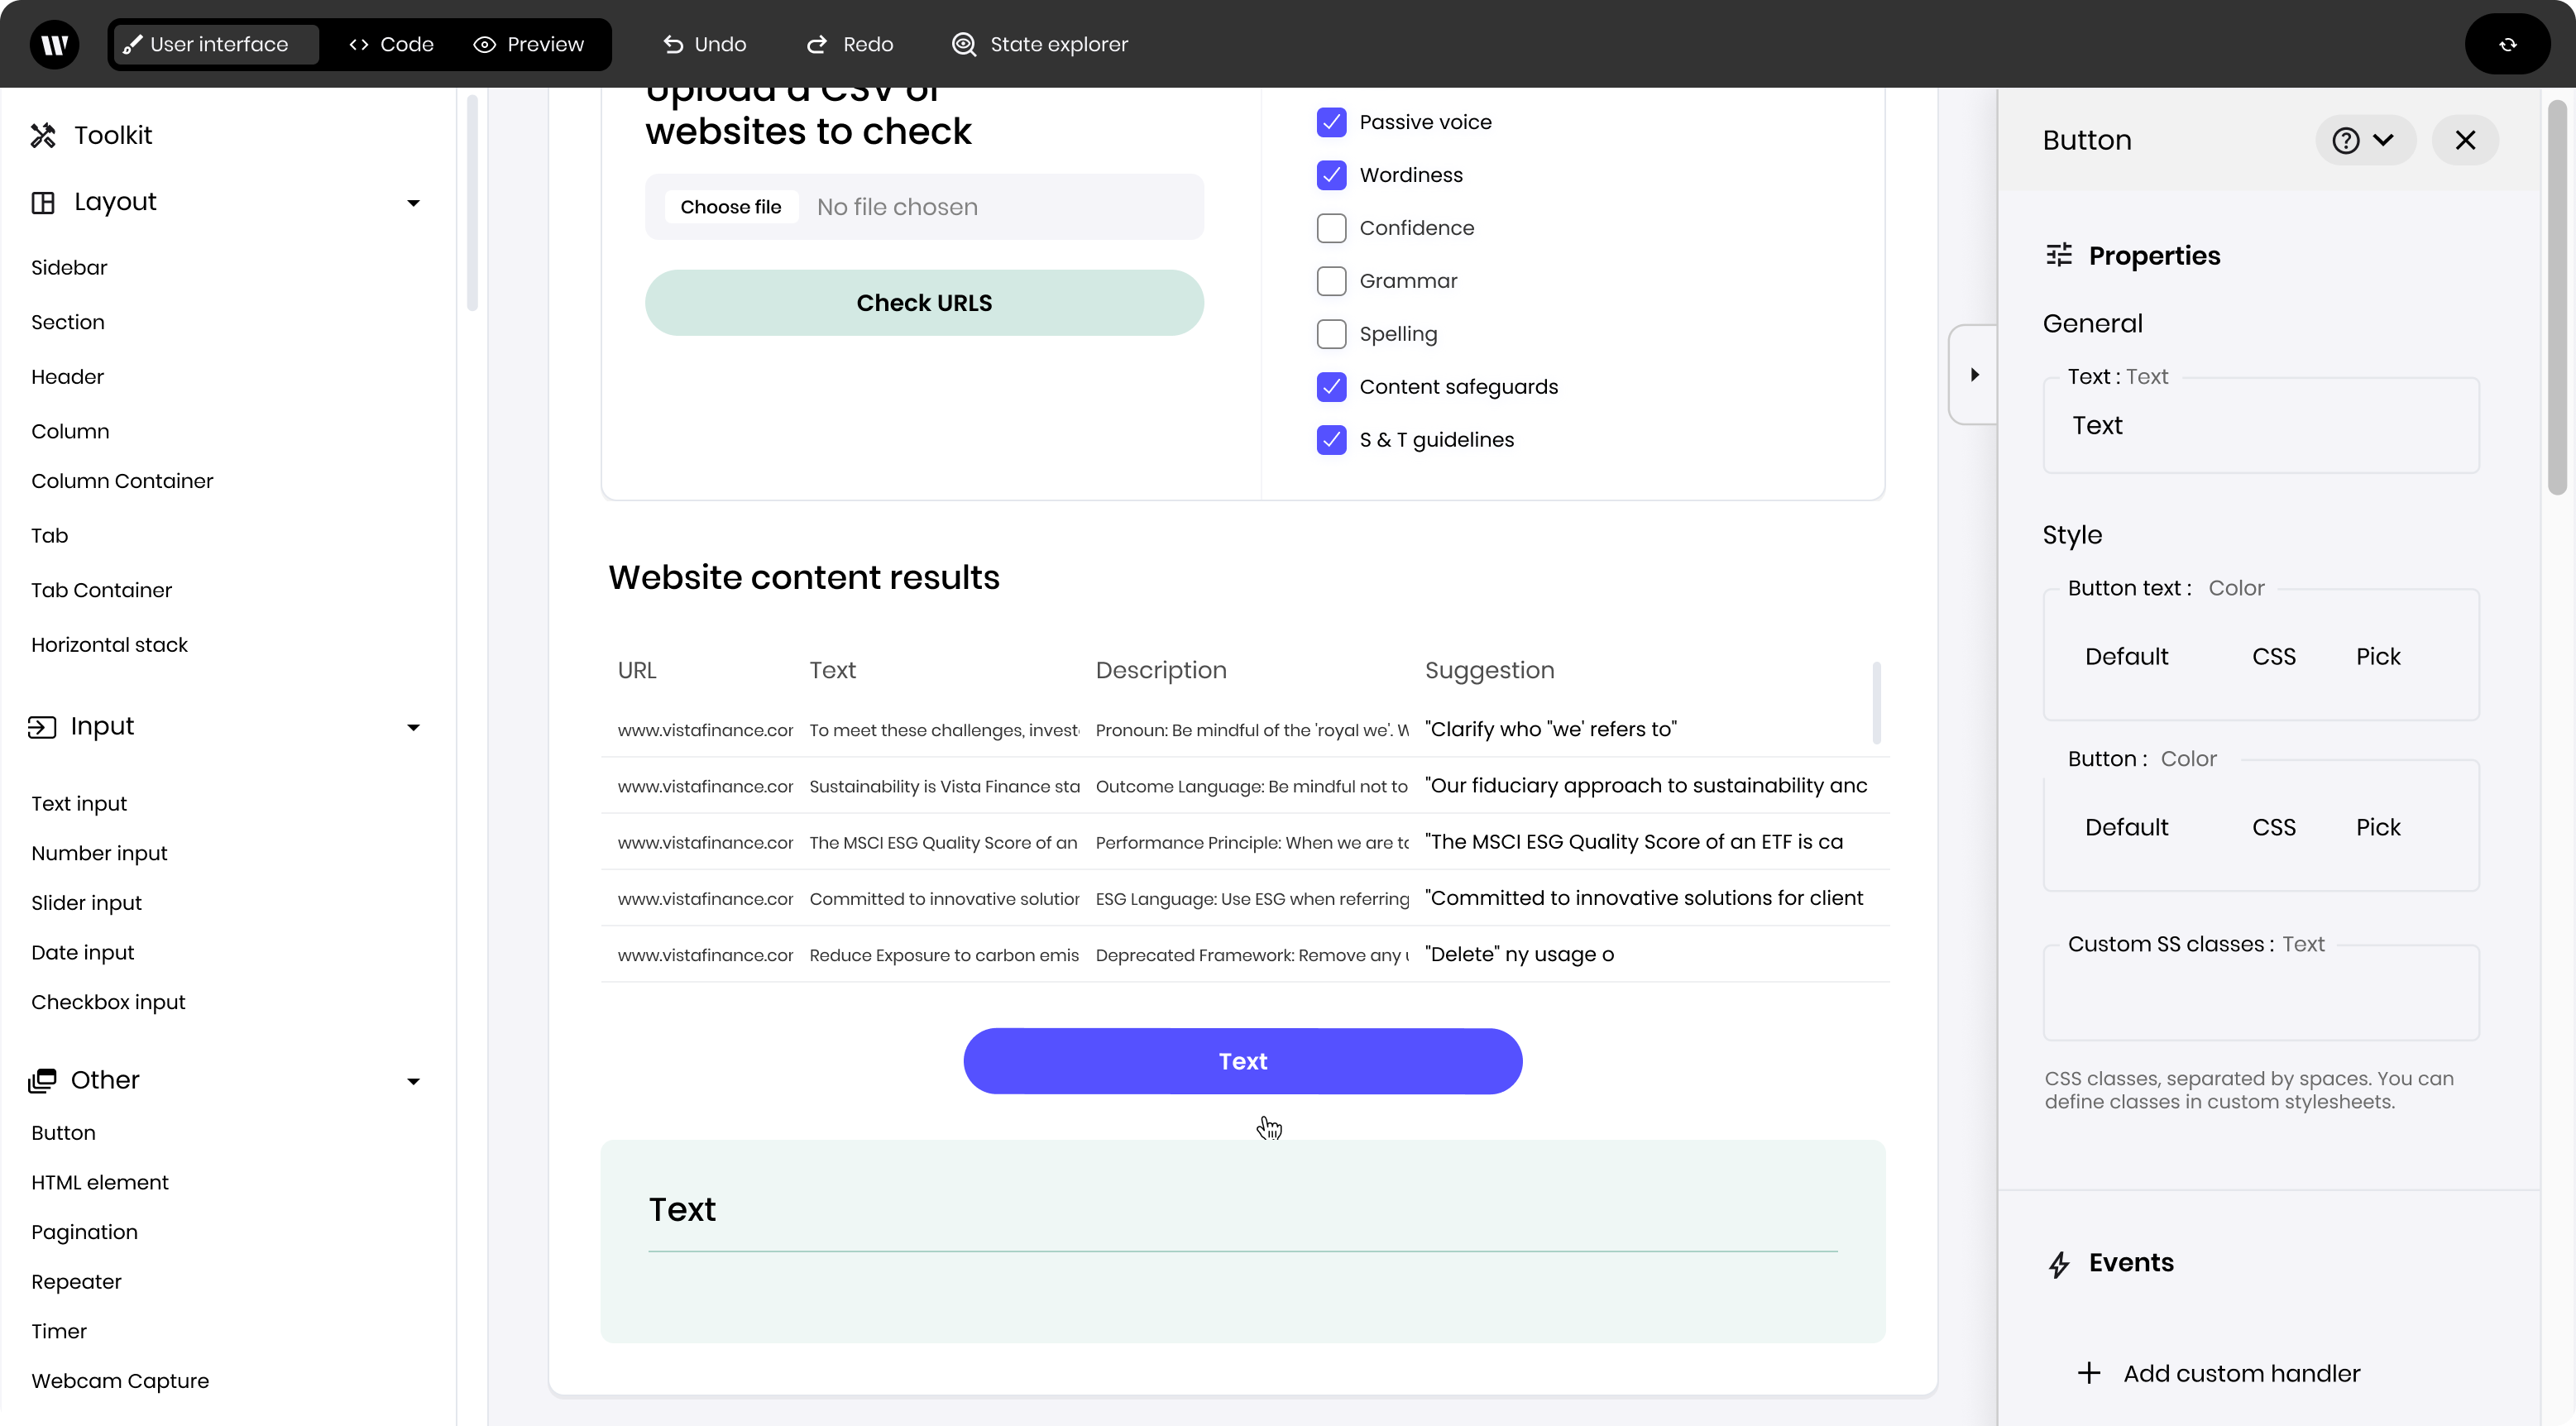The image size is (2576, 1426).
Task: Click the Writer logo icon
Action: (54, 44)
